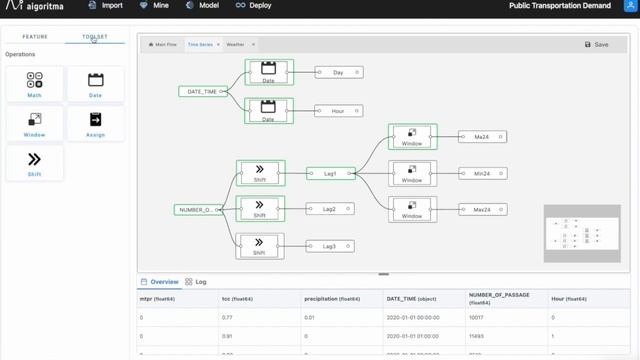Open the Mine menu
640x360 pixels.
pos(154,5)
